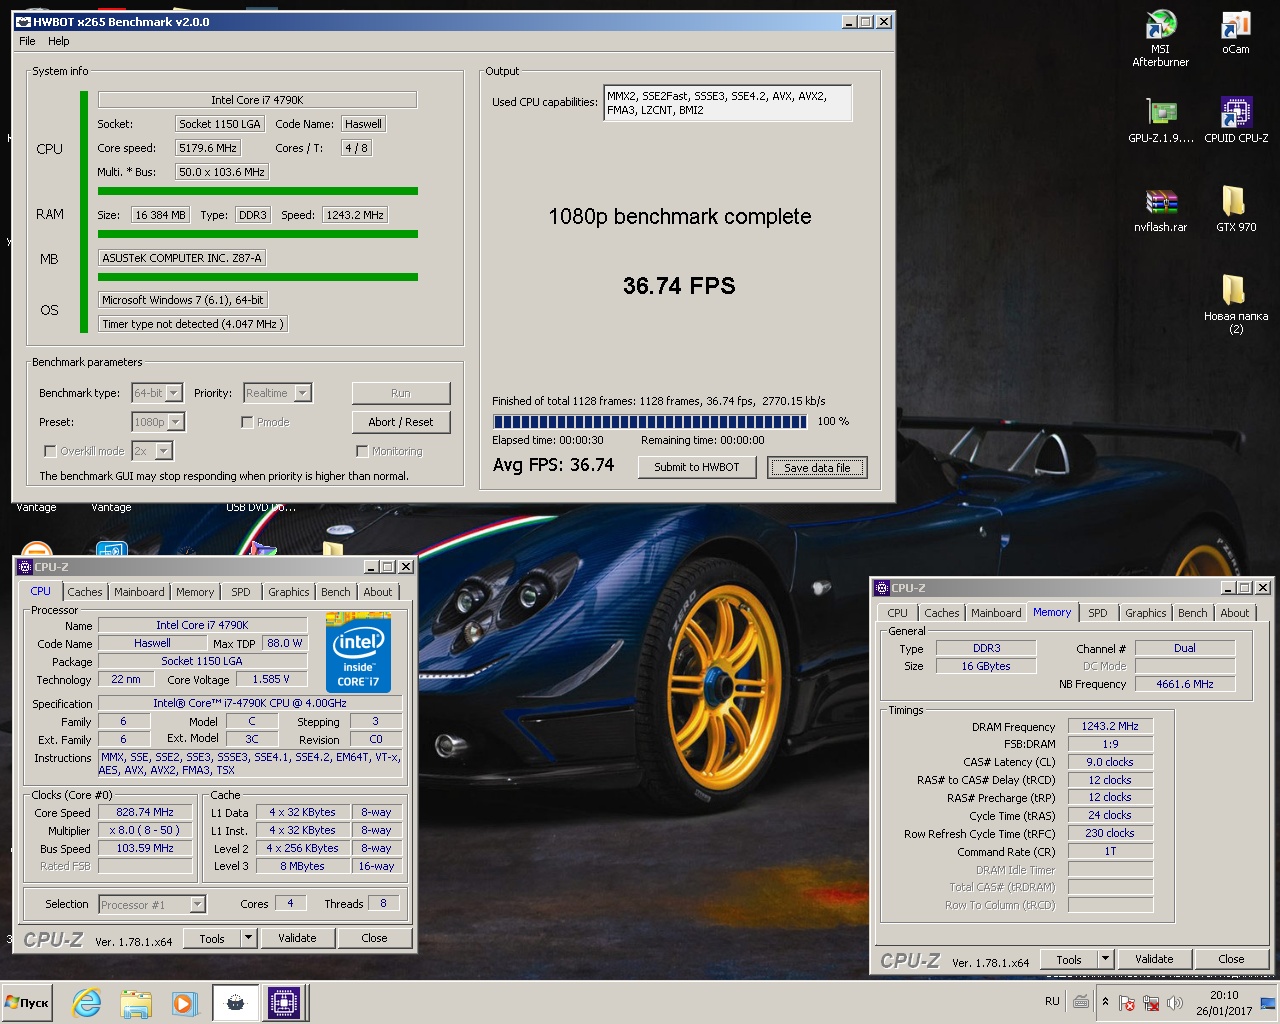This screenshot has width=1280, height=1024.
Task: Launch GPU-Z from the desktop icon
Action: tap(1161, 121)
